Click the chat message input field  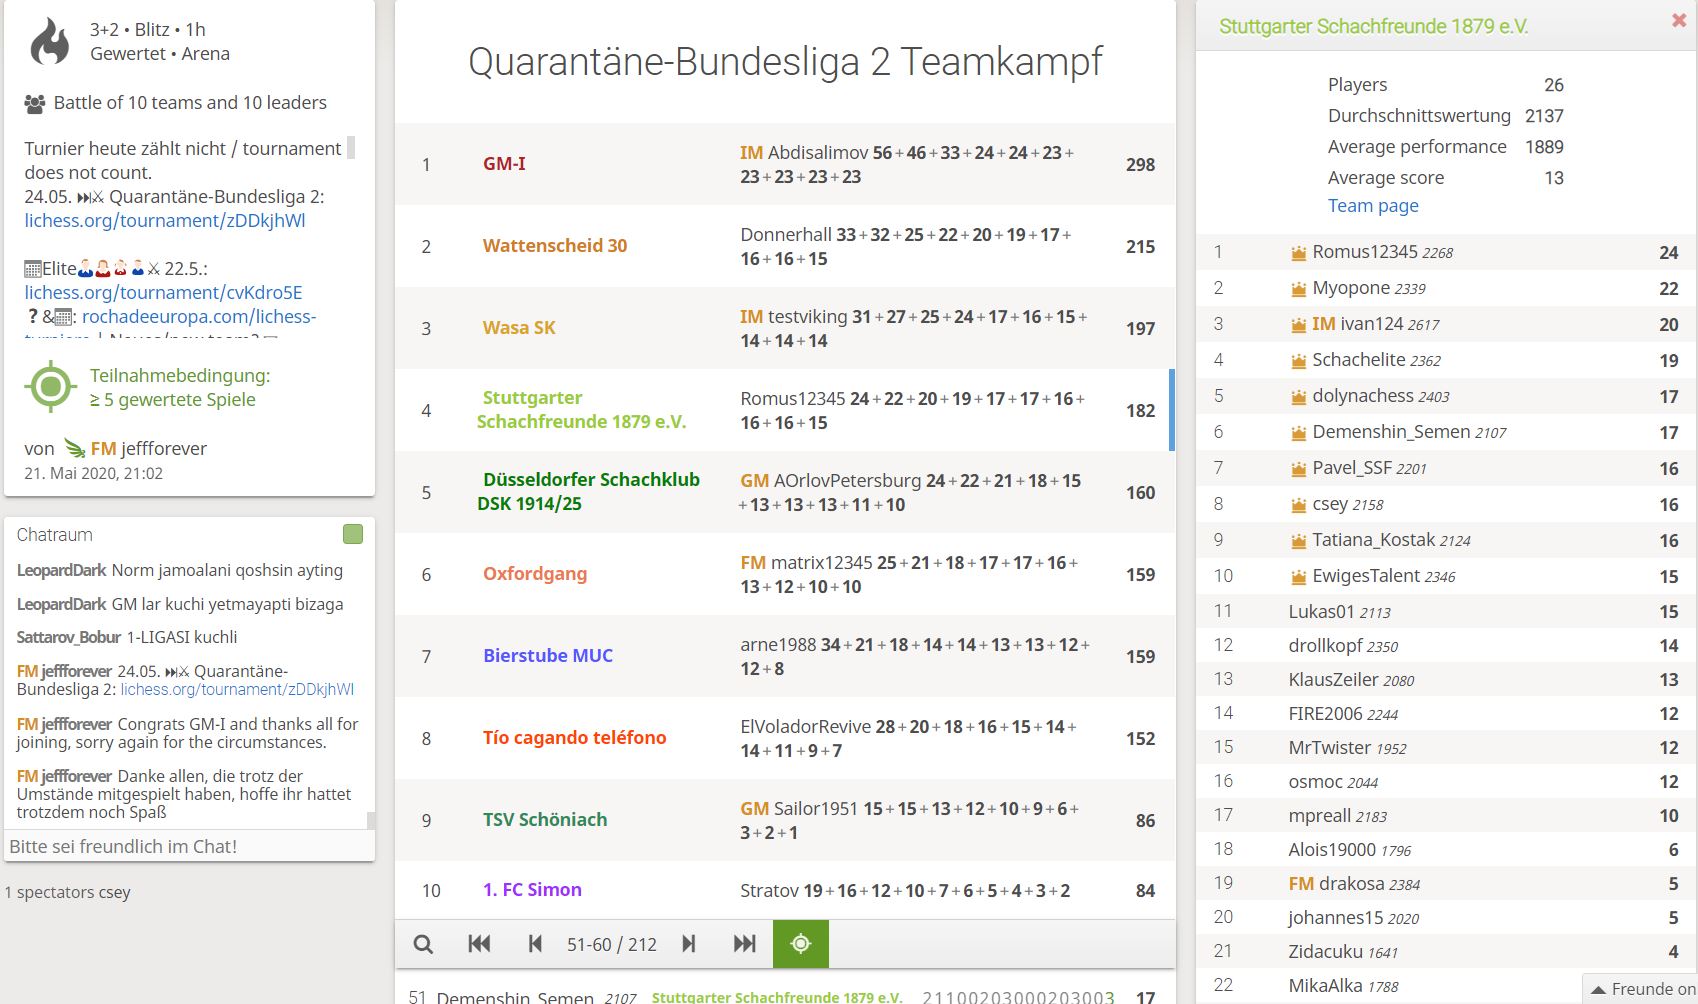coord(190,847)
